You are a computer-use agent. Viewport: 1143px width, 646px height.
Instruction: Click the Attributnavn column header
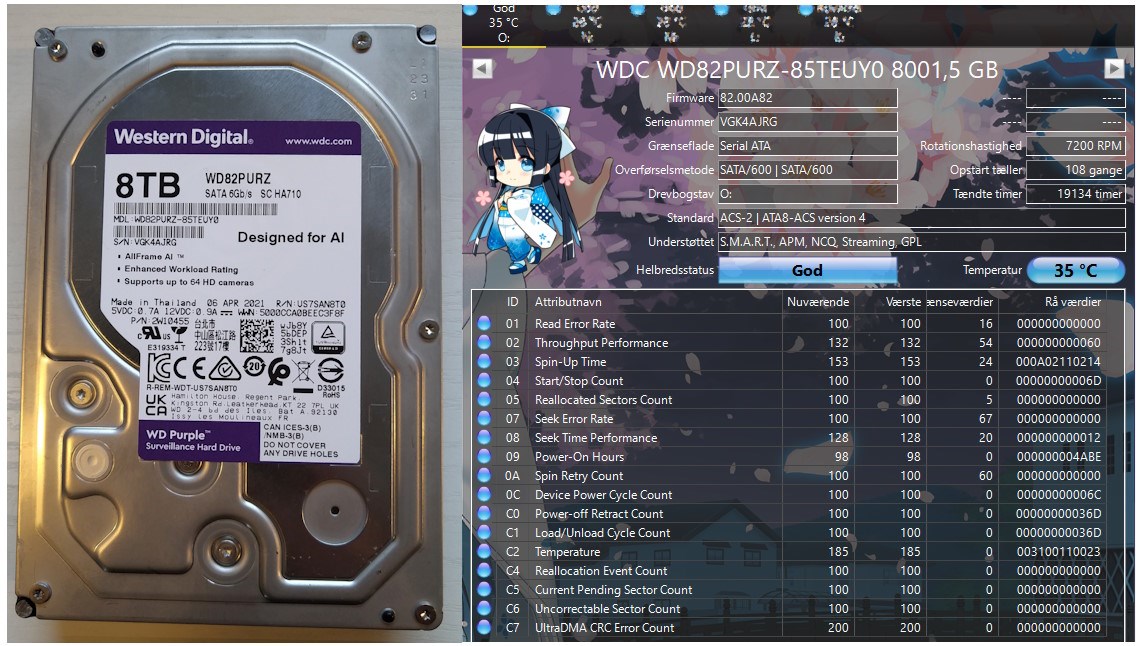tap(569, 302)
